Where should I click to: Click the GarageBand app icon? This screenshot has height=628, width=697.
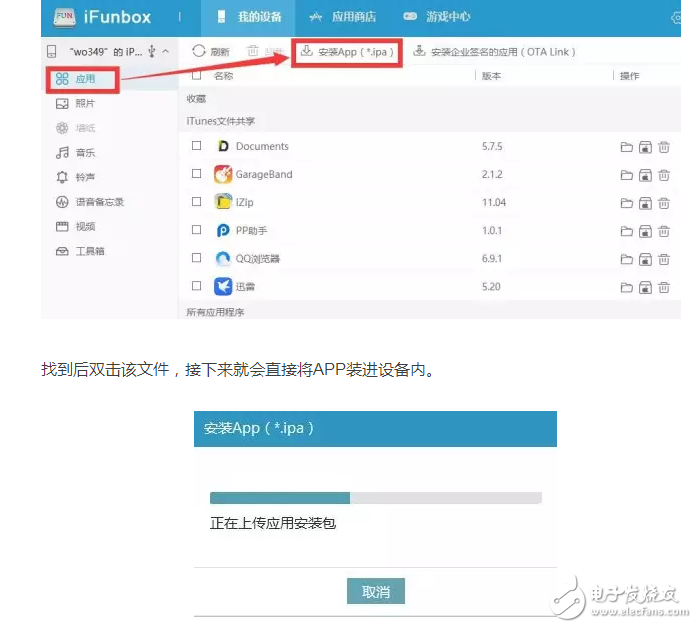click(x=223, y=174)
